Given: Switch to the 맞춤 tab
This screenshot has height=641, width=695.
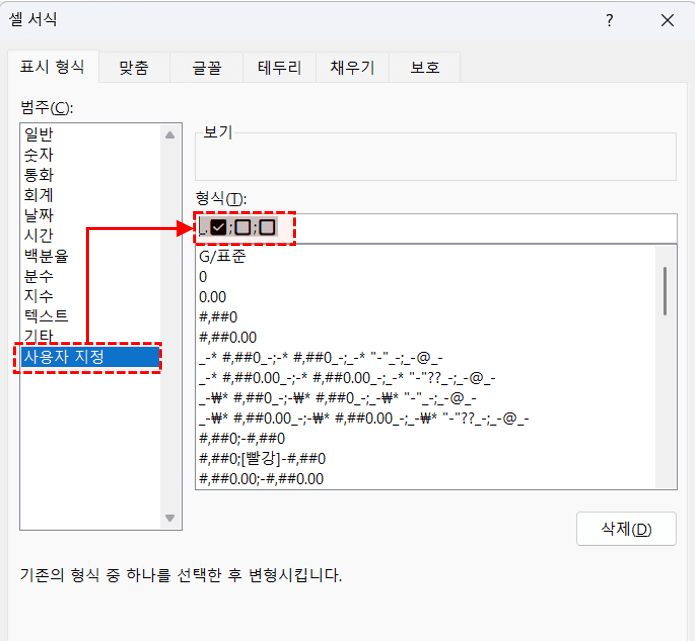Looking at the screenshot, I should click(x=134, y=68).
